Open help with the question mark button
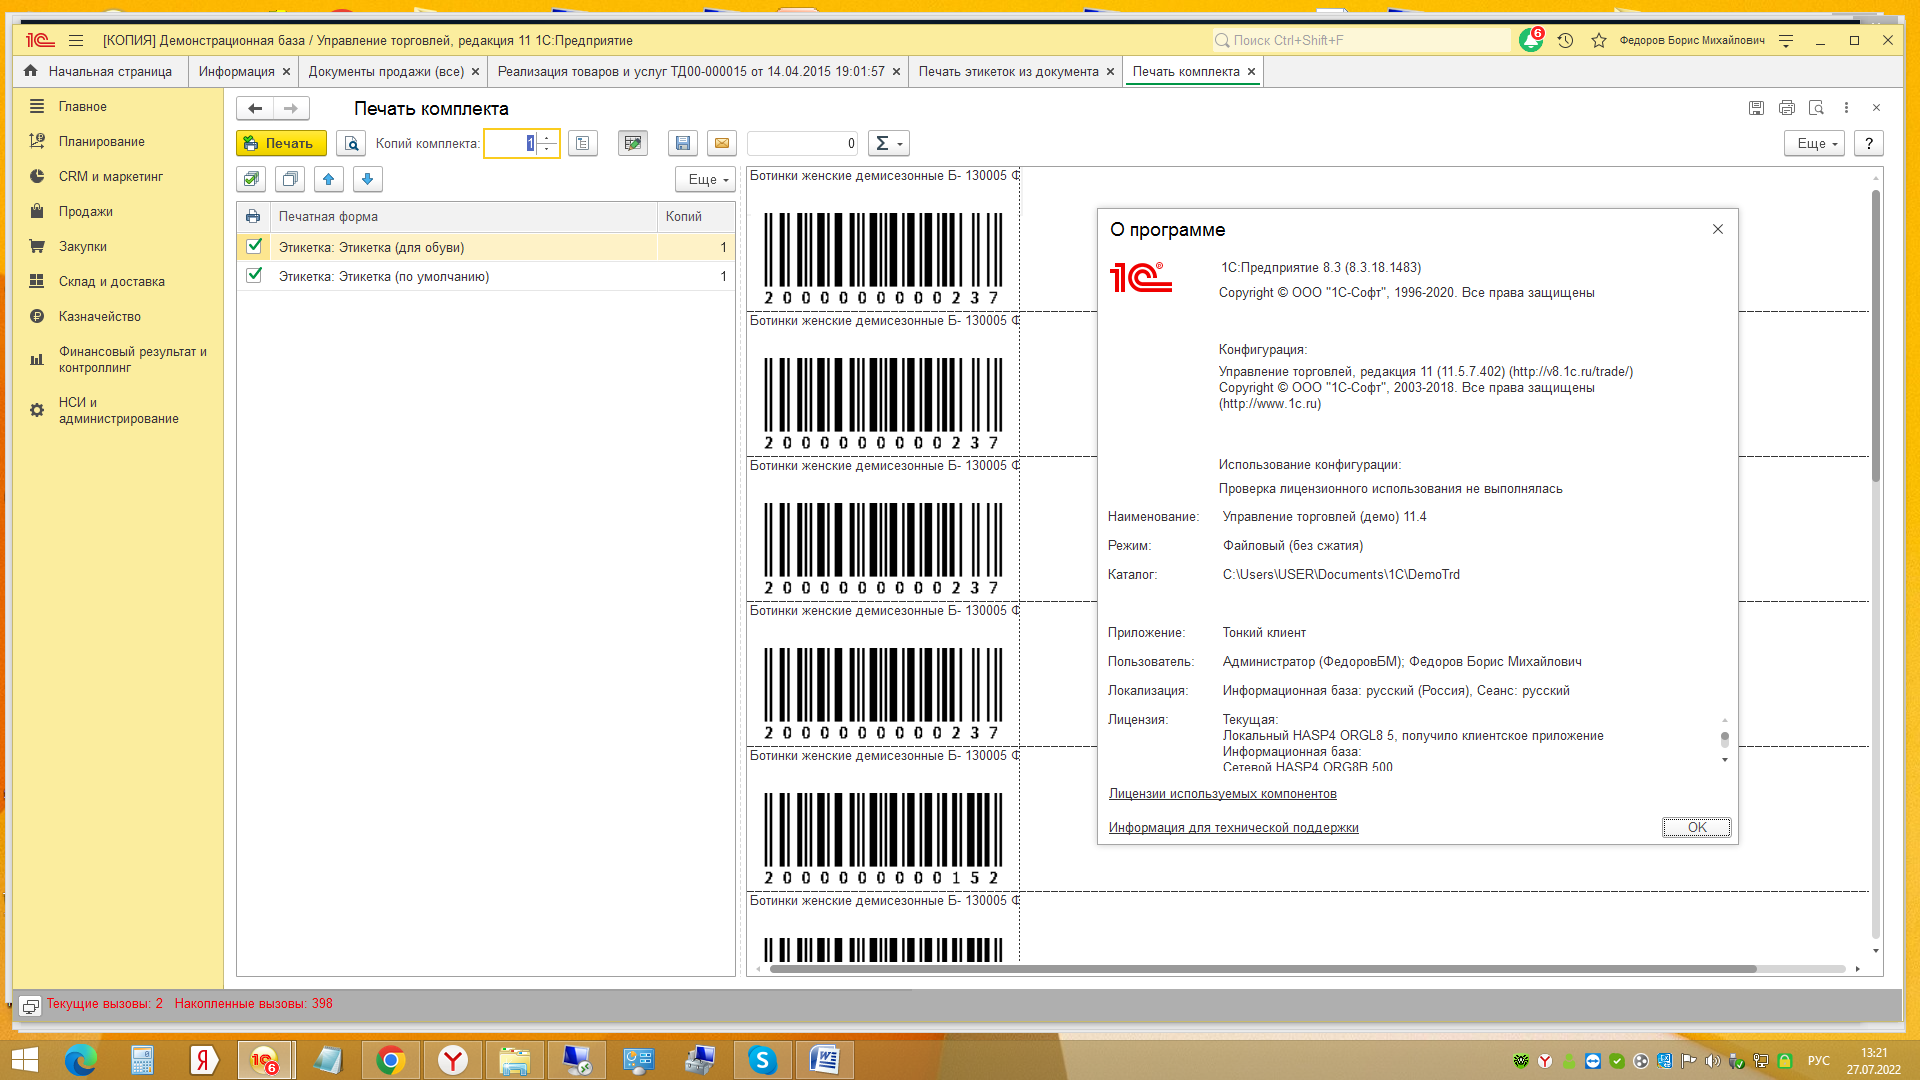1920x1080 pixels. click(x=1869, y=143)
